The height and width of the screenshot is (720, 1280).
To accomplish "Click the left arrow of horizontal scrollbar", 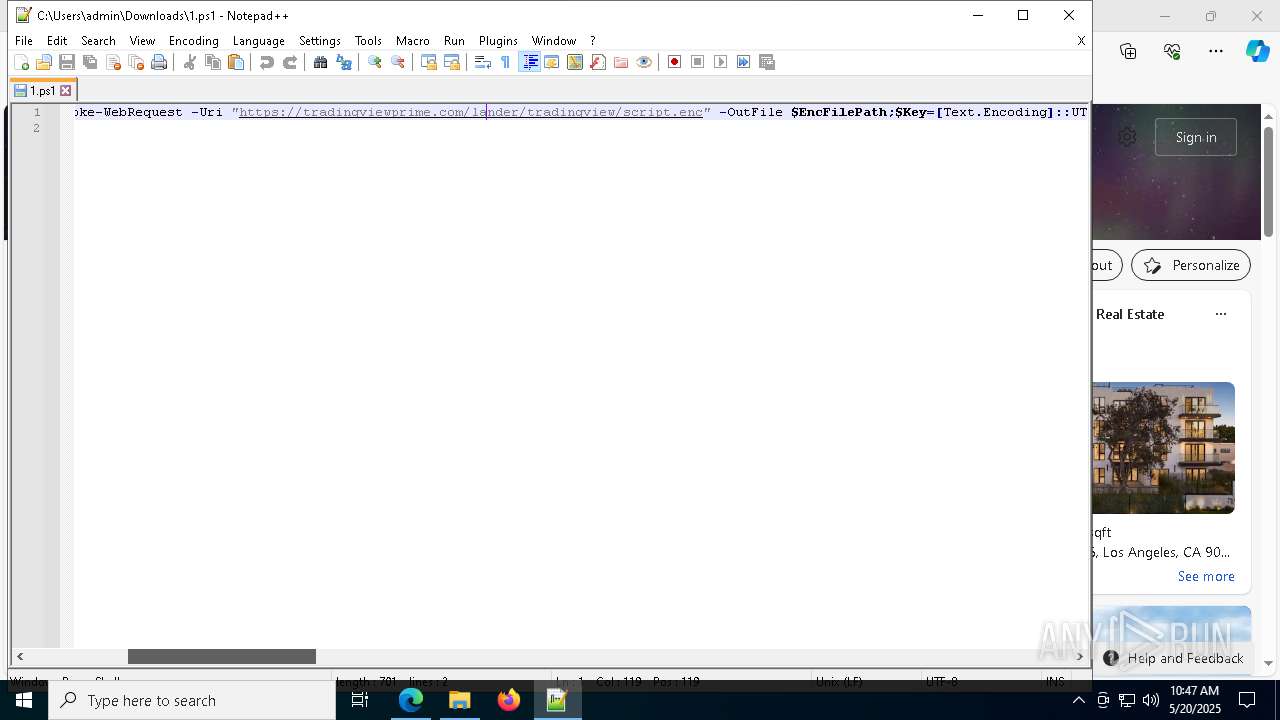I will [20, 657].
